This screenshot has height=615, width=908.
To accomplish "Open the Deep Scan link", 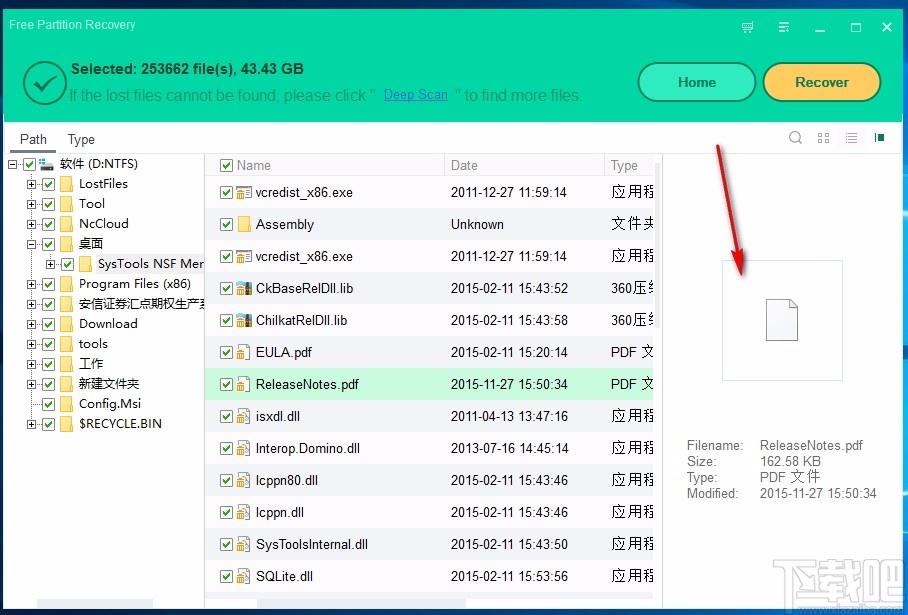I will pyautogui.click(x=416, y=95).
